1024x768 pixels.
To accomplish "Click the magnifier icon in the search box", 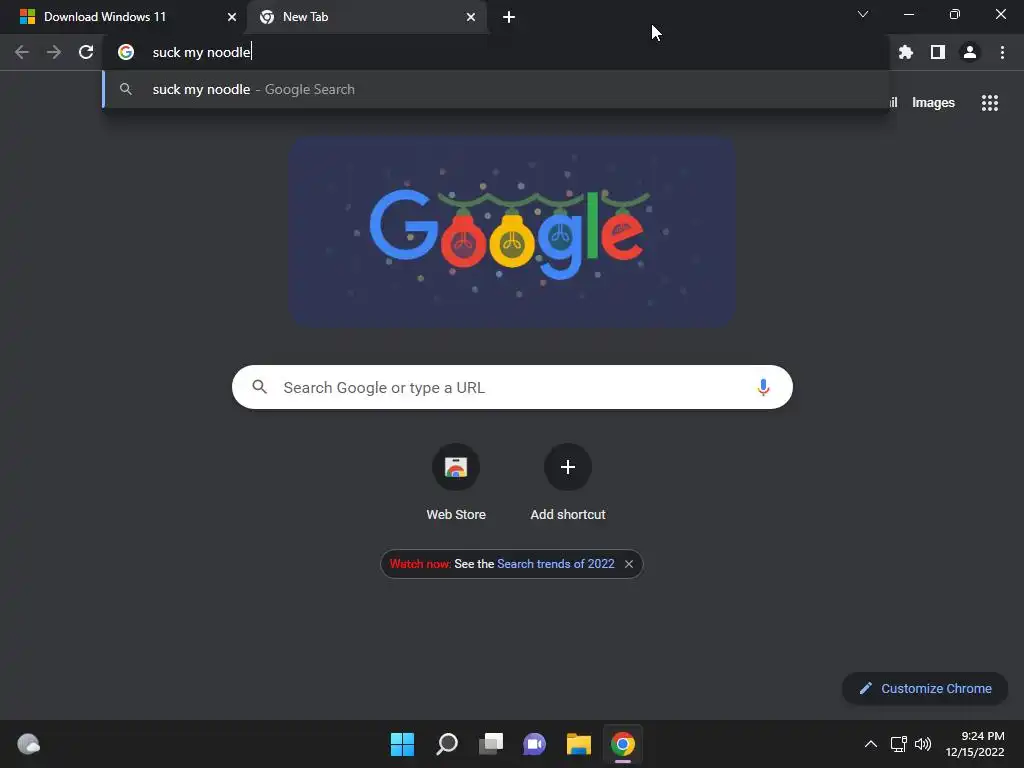I will [x=259, y=387].
